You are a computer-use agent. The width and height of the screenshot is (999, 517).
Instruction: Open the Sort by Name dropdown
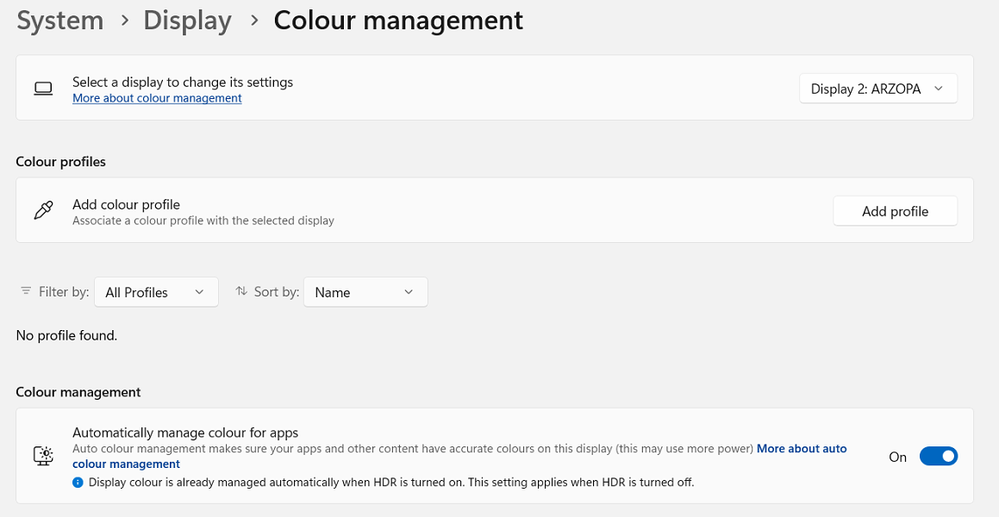[365, 292]
